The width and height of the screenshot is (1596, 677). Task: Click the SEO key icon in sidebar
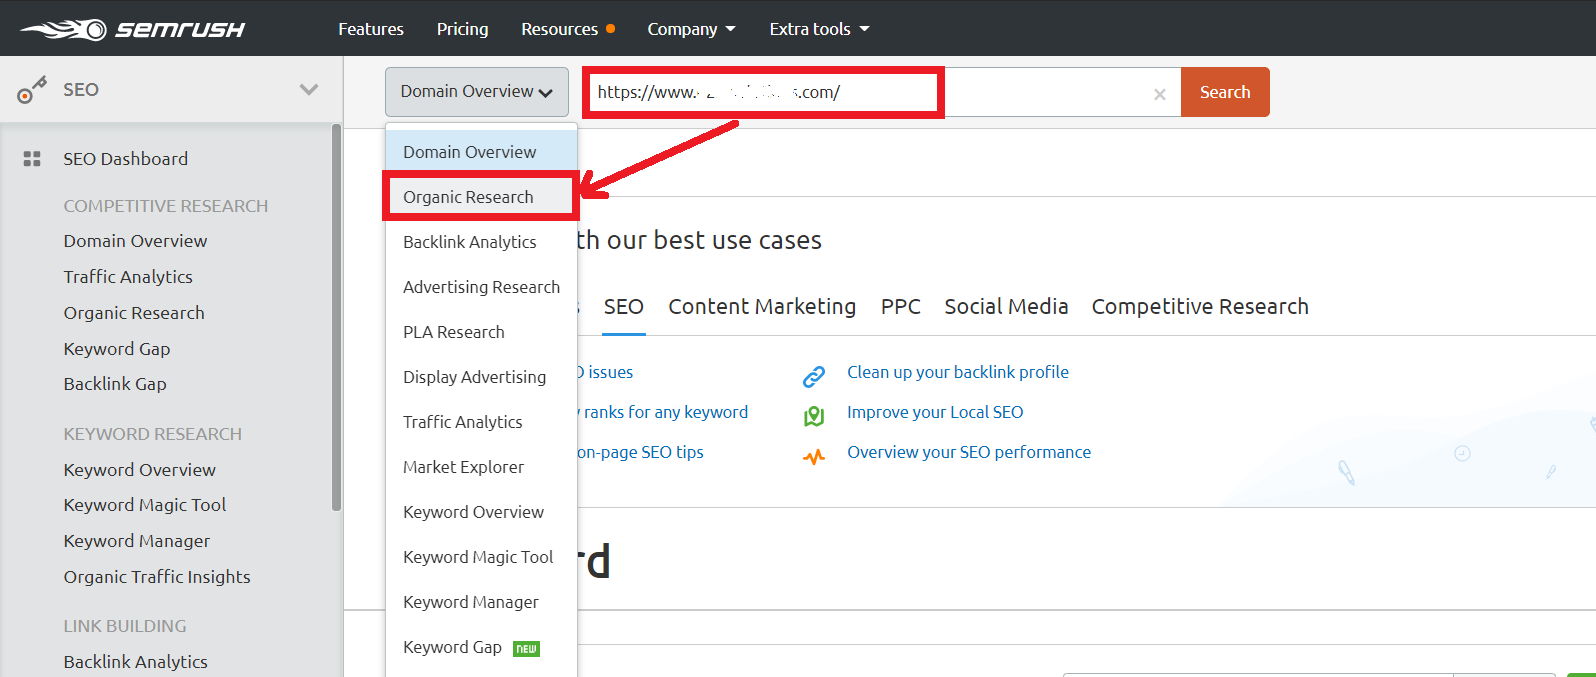[32, 90]
